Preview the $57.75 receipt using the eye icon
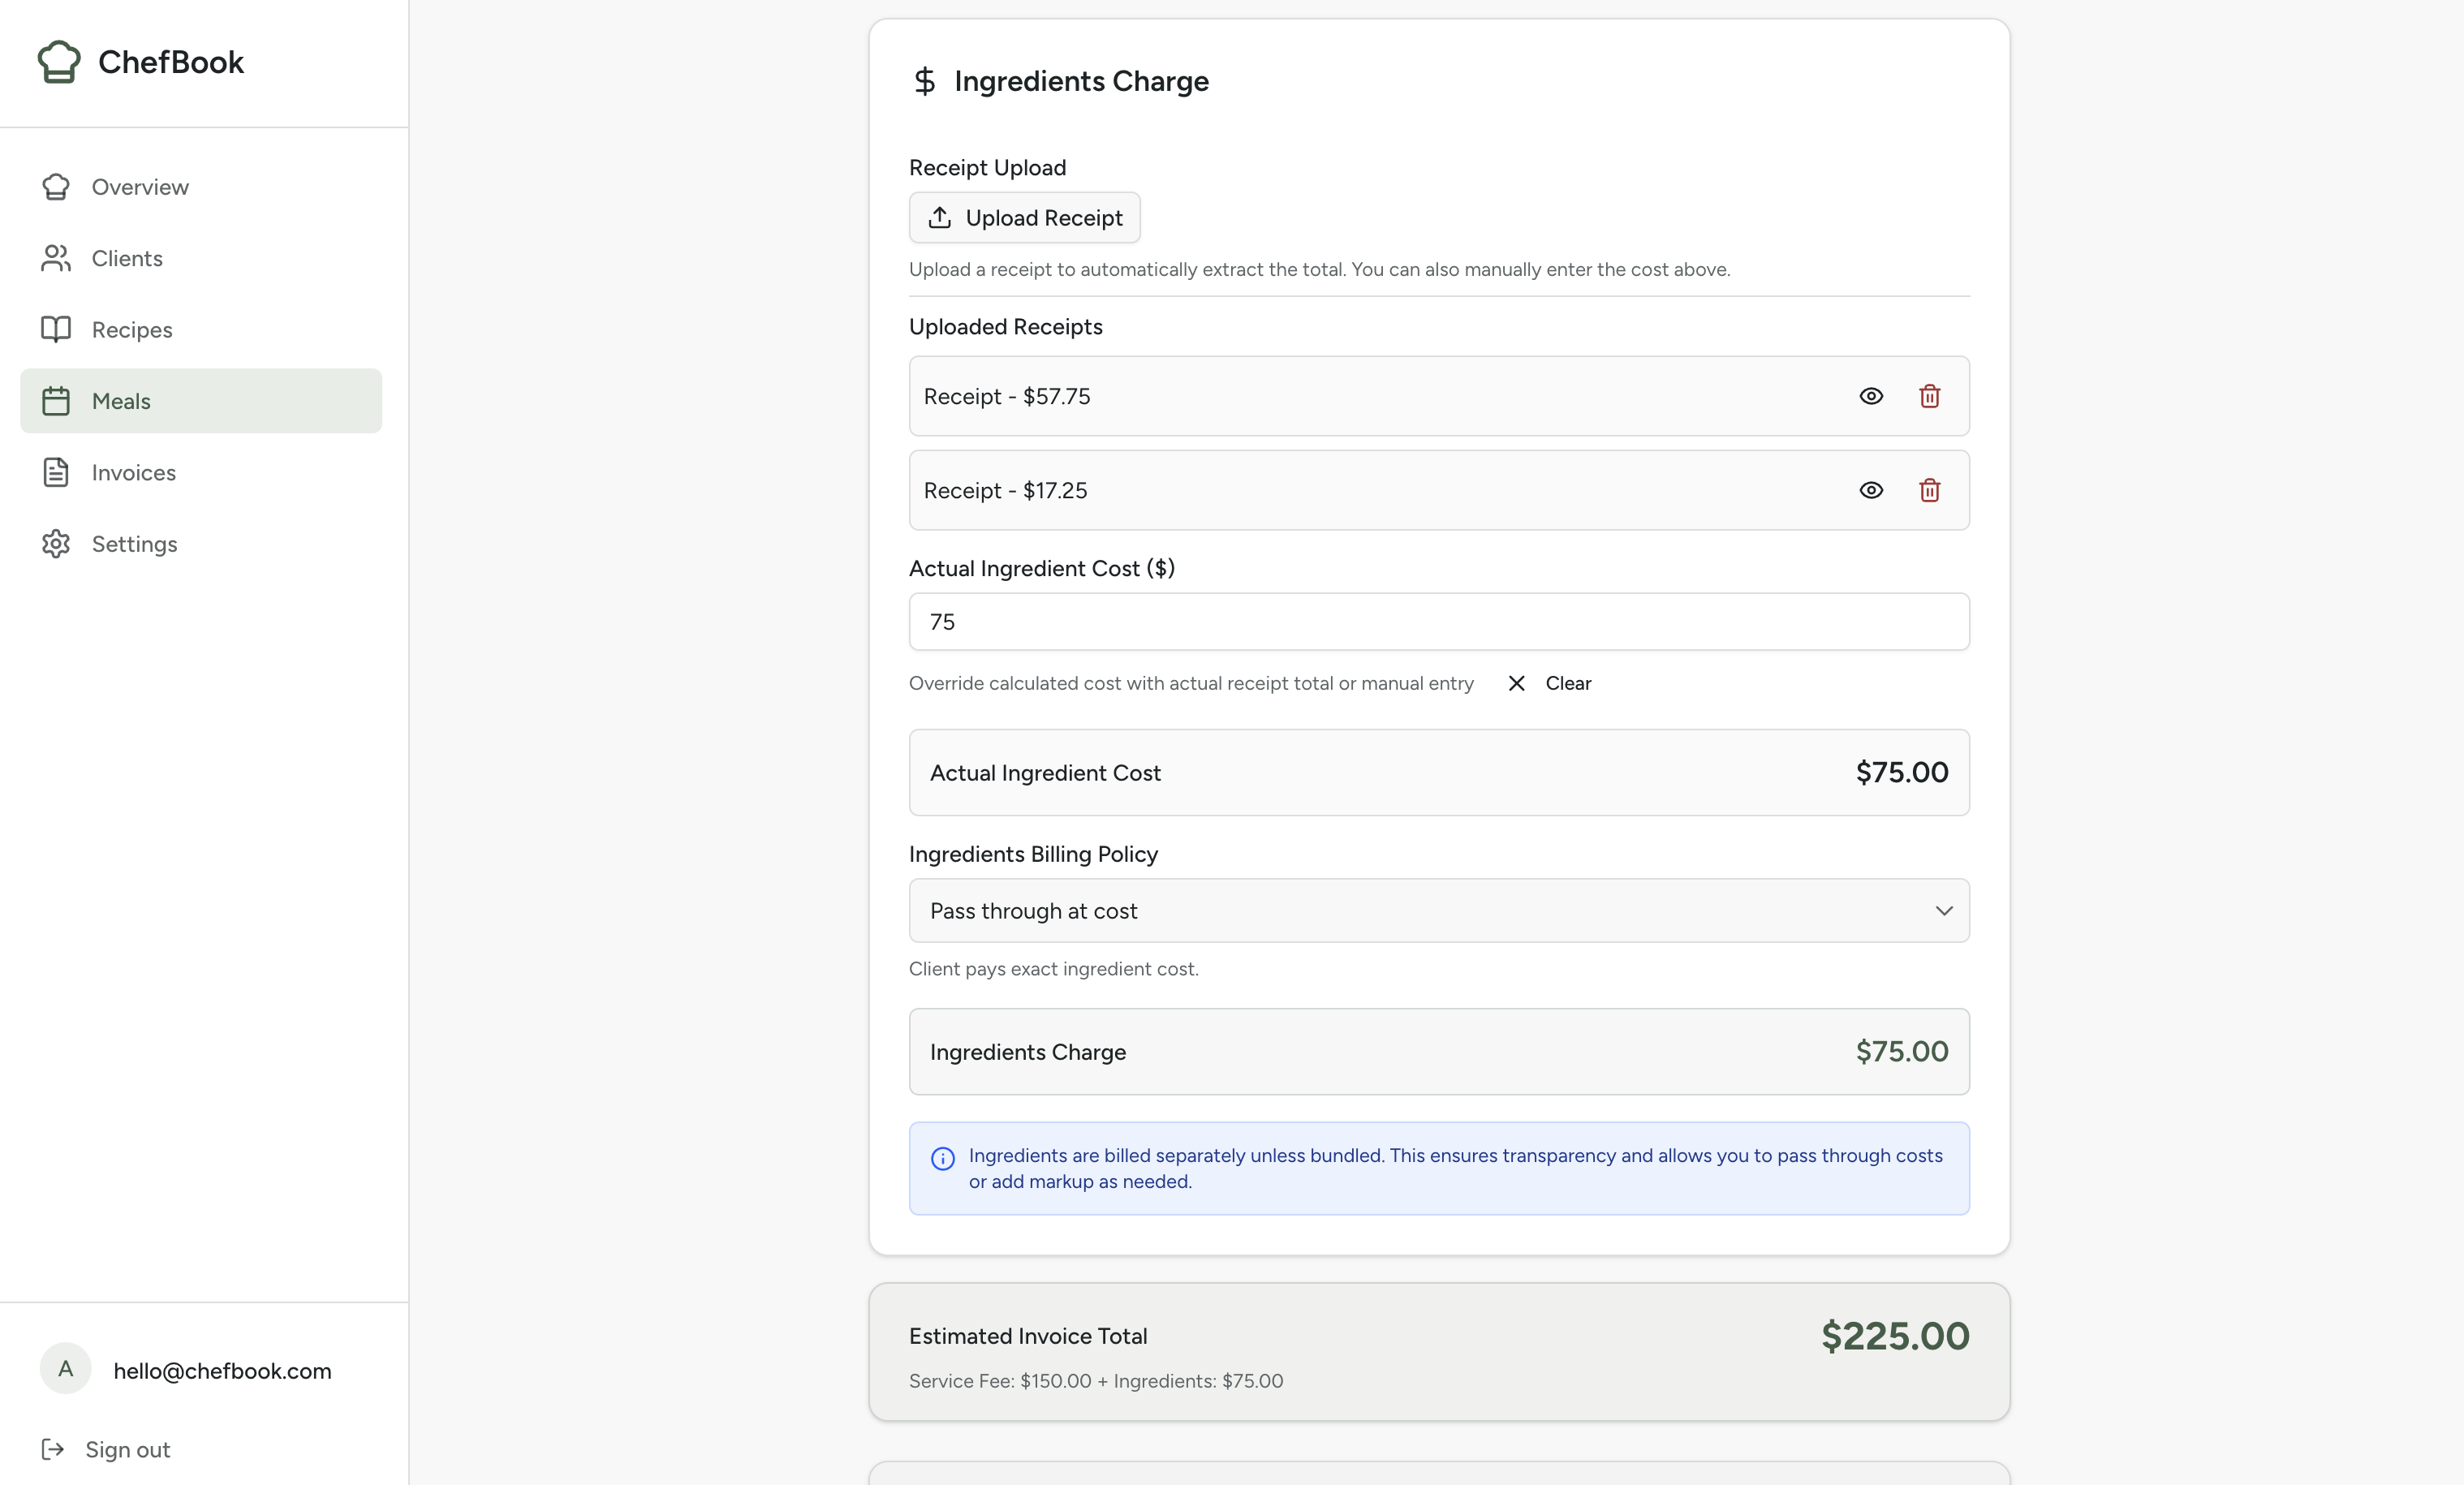 click(1871, 396)
